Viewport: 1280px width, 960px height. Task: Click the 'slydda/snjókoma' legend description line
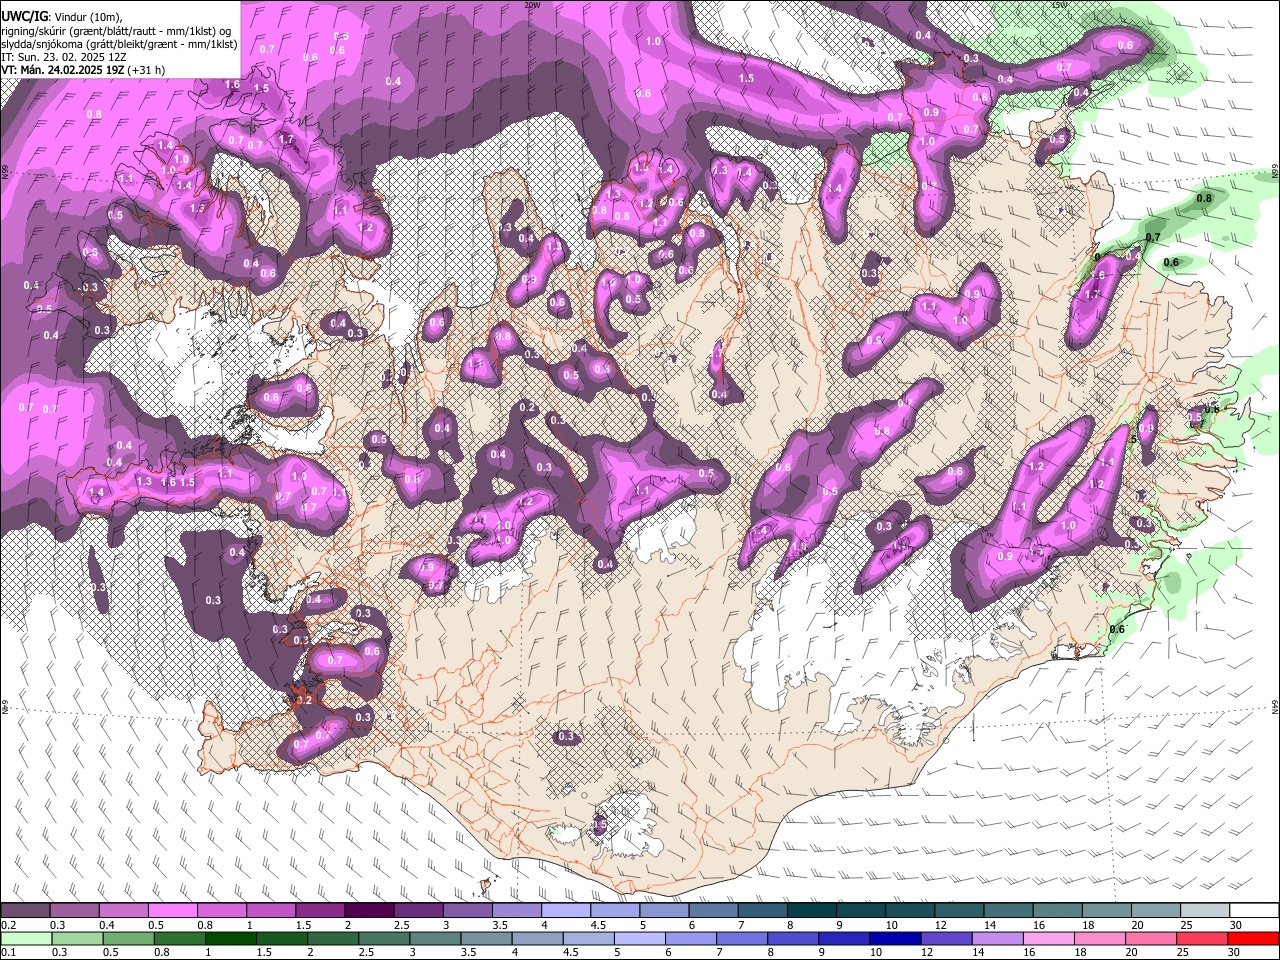tap(119, 44)
